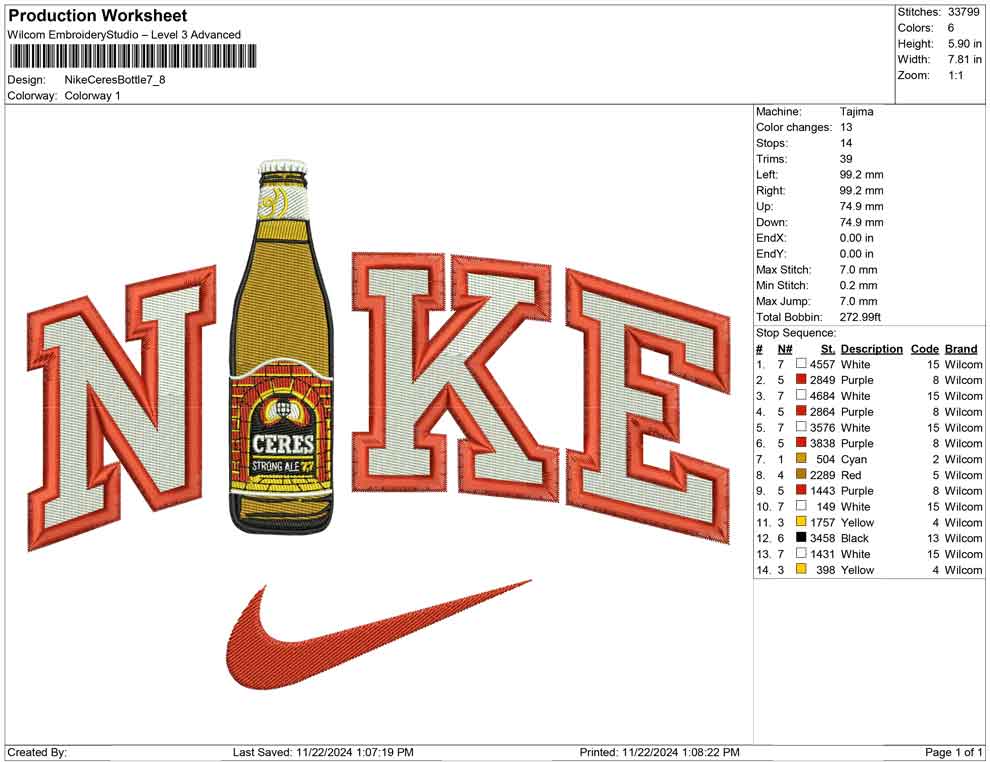Screen dimensions: 990x762
Task: Click the white swatch in stop row 1
Action: click(801, 364)
